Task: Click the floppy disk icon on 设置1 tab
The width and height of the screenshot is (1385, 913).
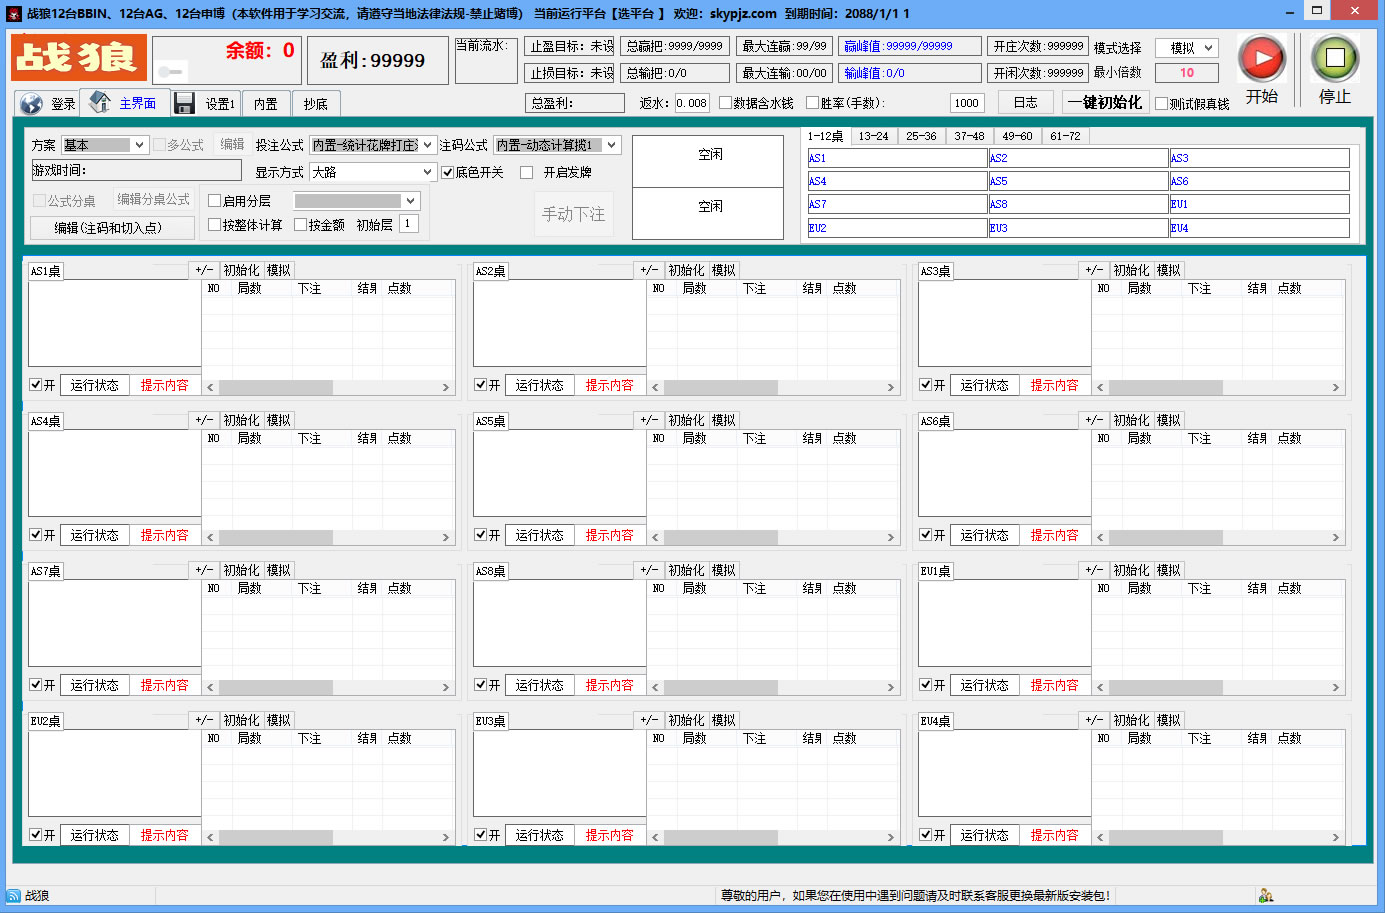Action: (184, 103)
